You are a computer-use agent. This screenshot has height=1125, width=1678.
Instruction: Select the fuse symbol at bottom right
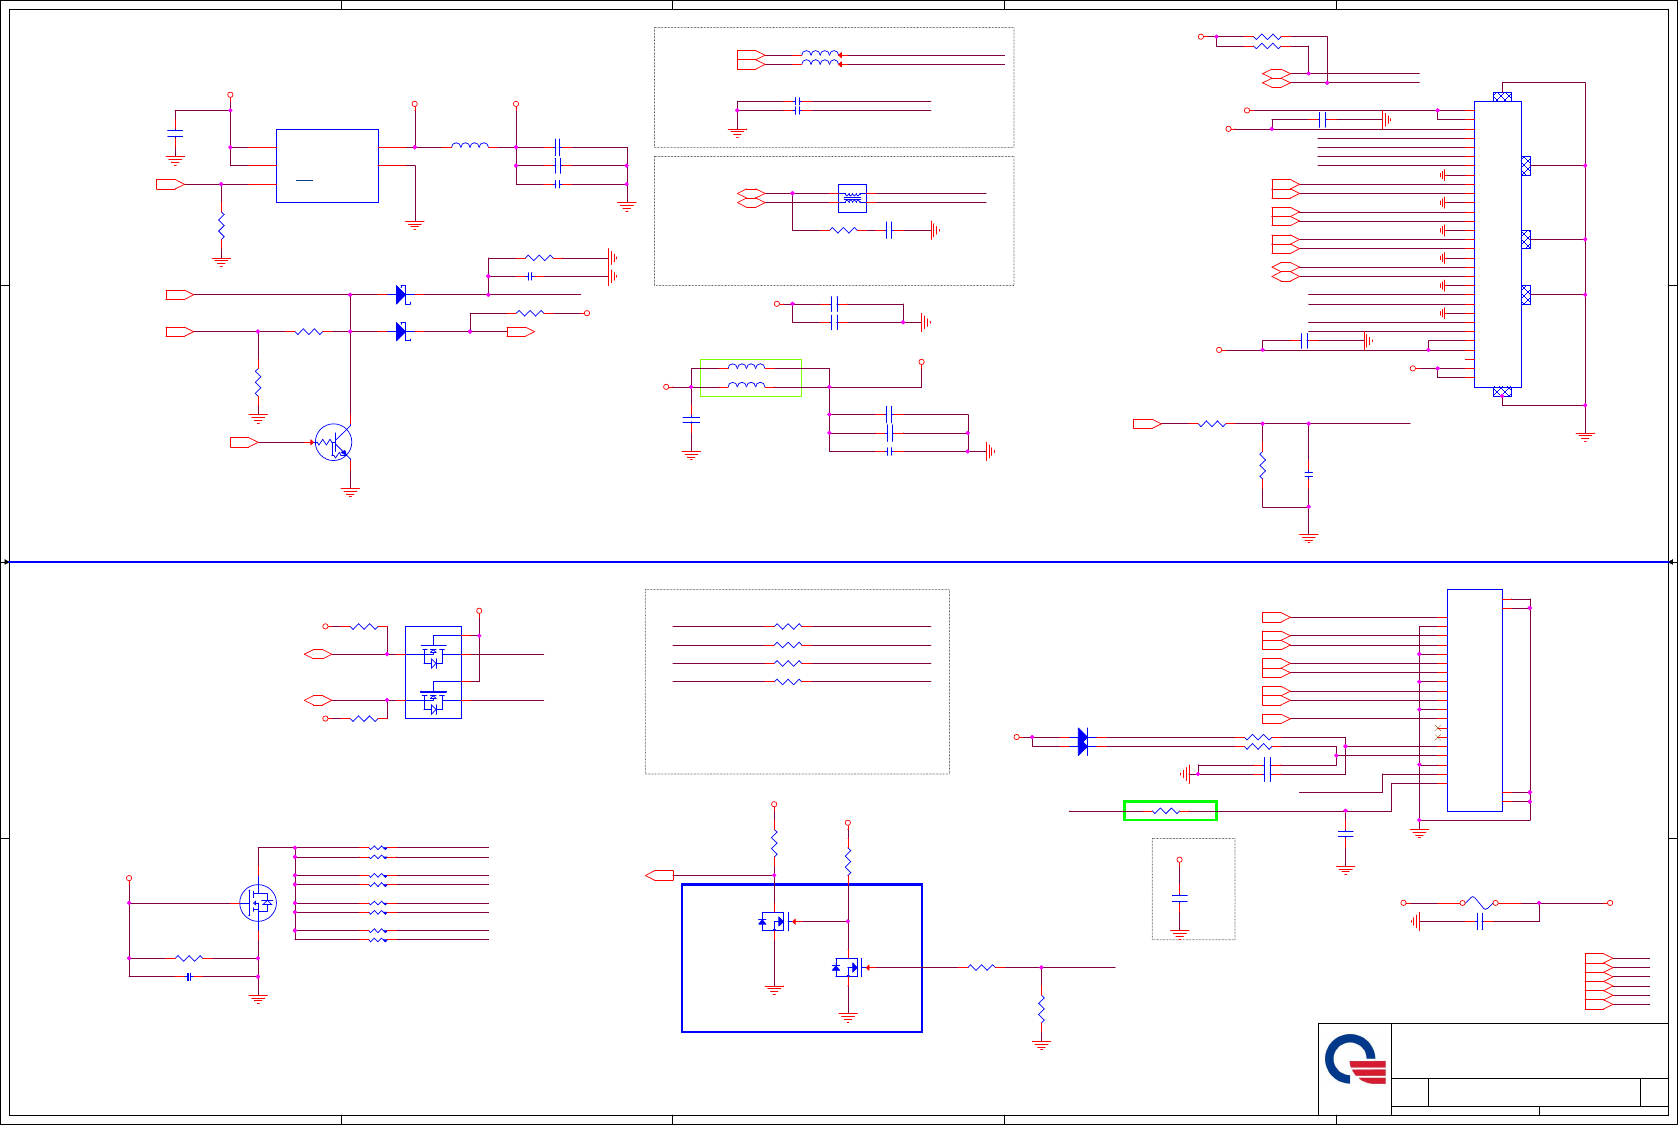click(x=1477, y=903)
